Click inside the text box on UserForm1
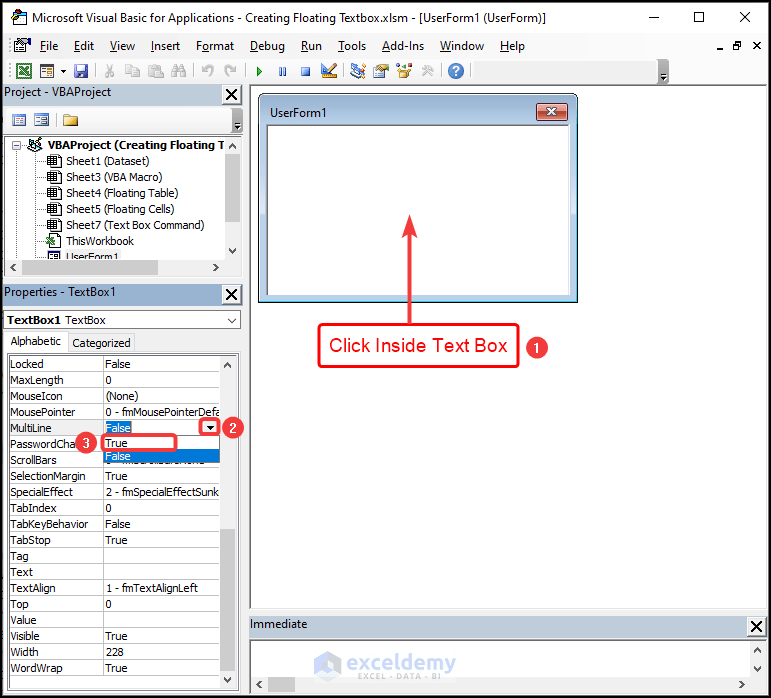Image resolution: width=771 pixels, height=698 pixels. click(x=418, y=210)
